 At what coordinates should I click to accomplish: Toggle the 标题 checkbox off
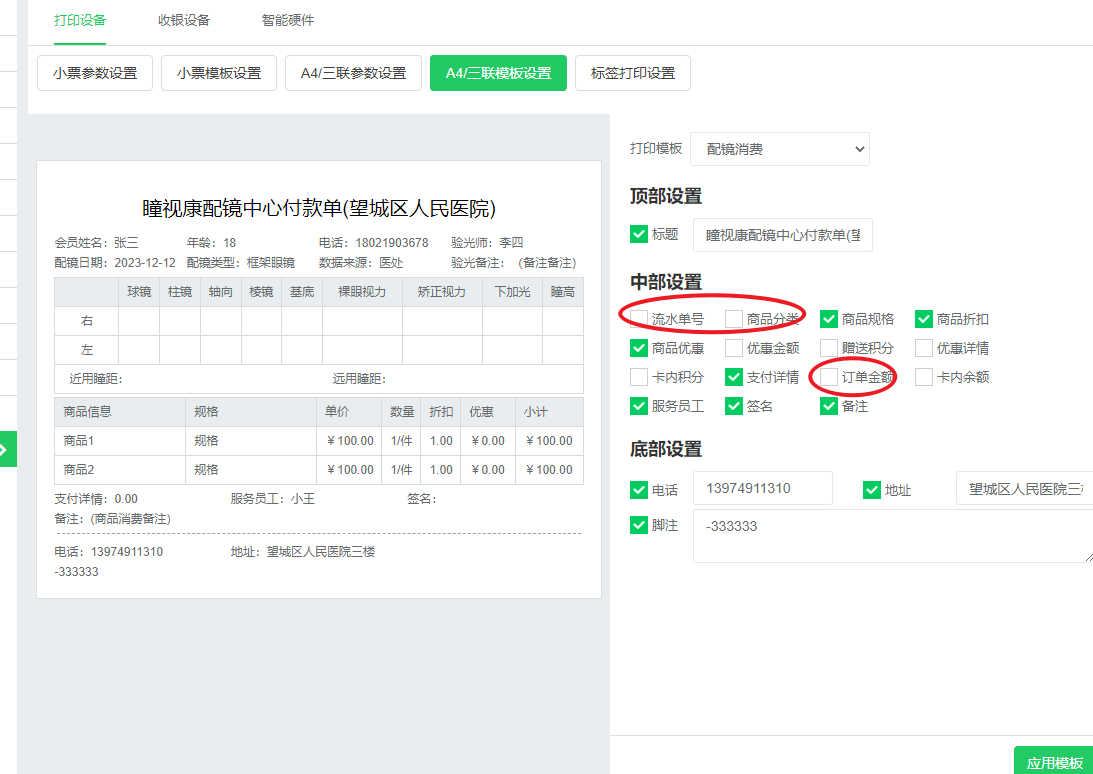(639, 234)
